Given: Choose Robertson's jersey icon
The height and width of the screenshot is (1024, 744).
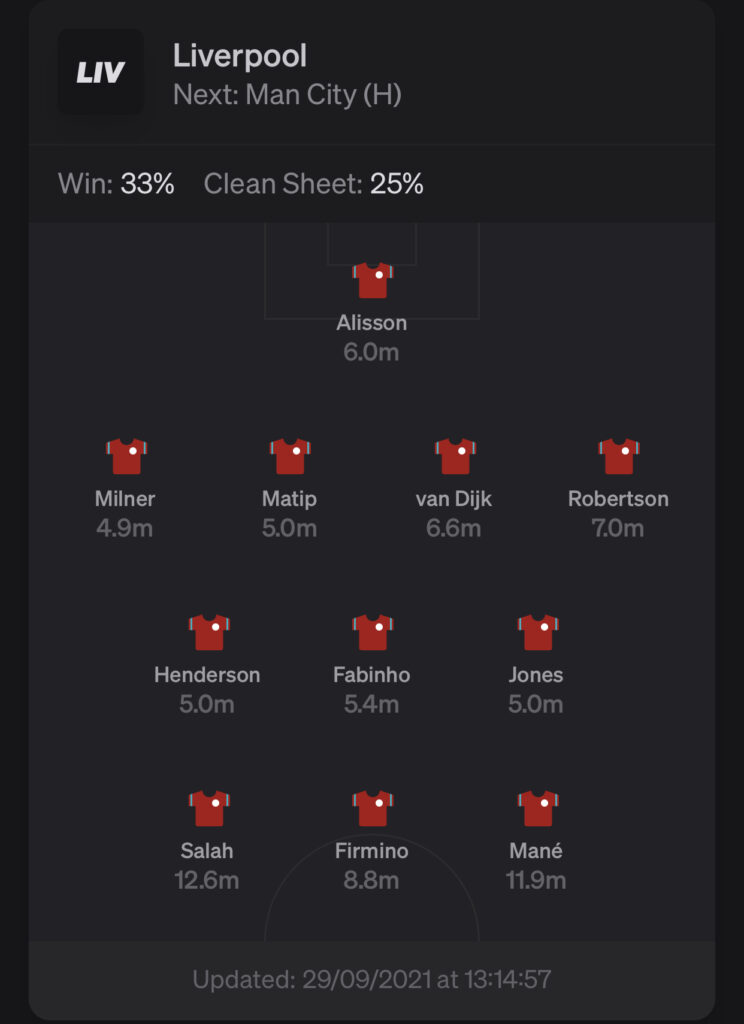Looking at the screenshot, I should tap(619, 456).
